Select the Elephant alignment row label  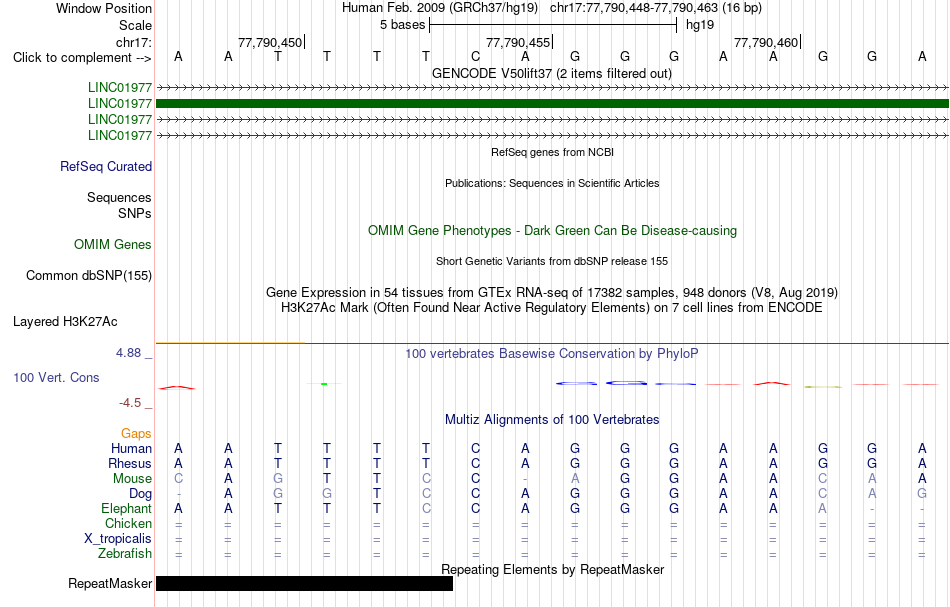tap(126, 509)
